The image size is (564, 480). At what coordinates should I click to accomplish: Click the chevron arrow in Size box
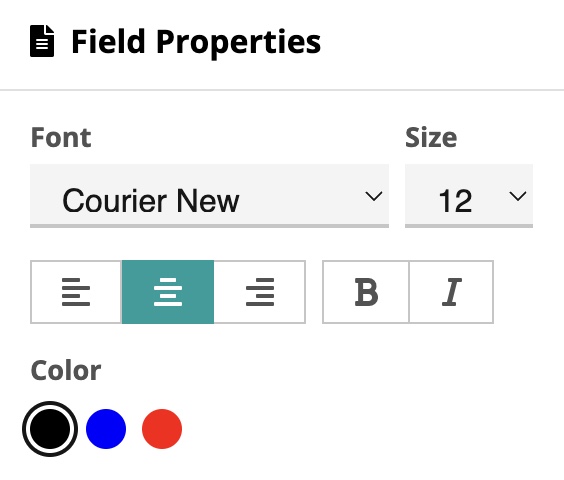(518, 196)
